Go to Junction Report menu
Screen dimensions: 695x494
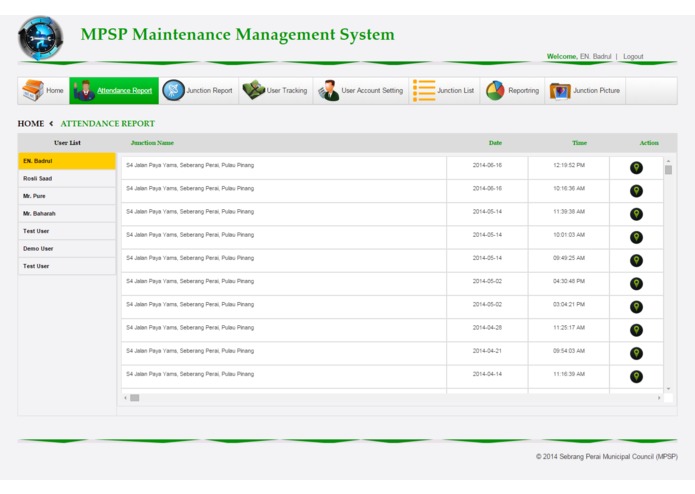[199, 91]
